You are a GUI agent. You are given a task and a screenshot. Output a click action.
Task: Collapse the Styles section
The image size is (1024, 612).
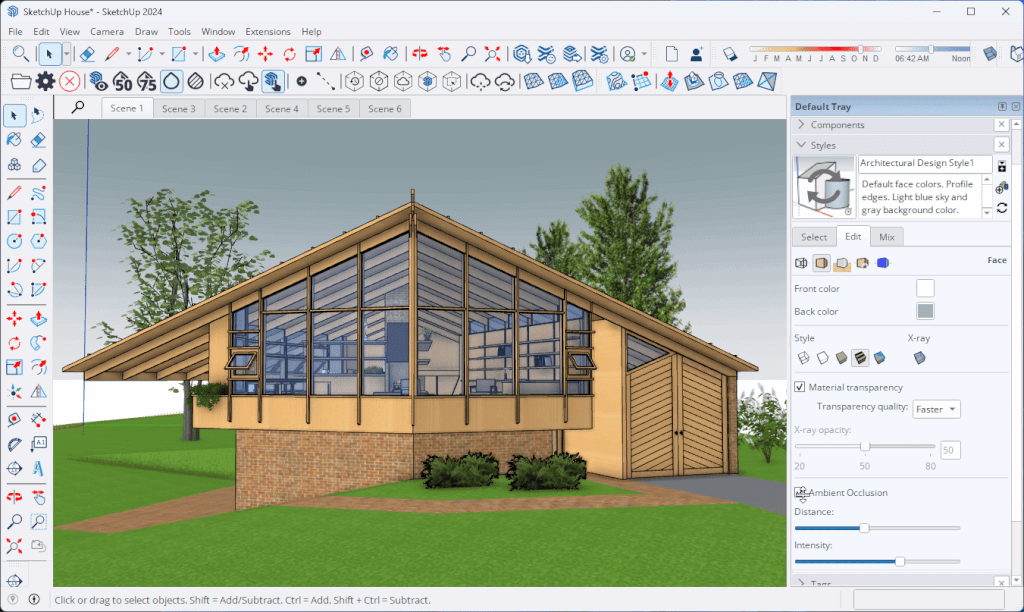pyautogui.click(x=800, y=144)
